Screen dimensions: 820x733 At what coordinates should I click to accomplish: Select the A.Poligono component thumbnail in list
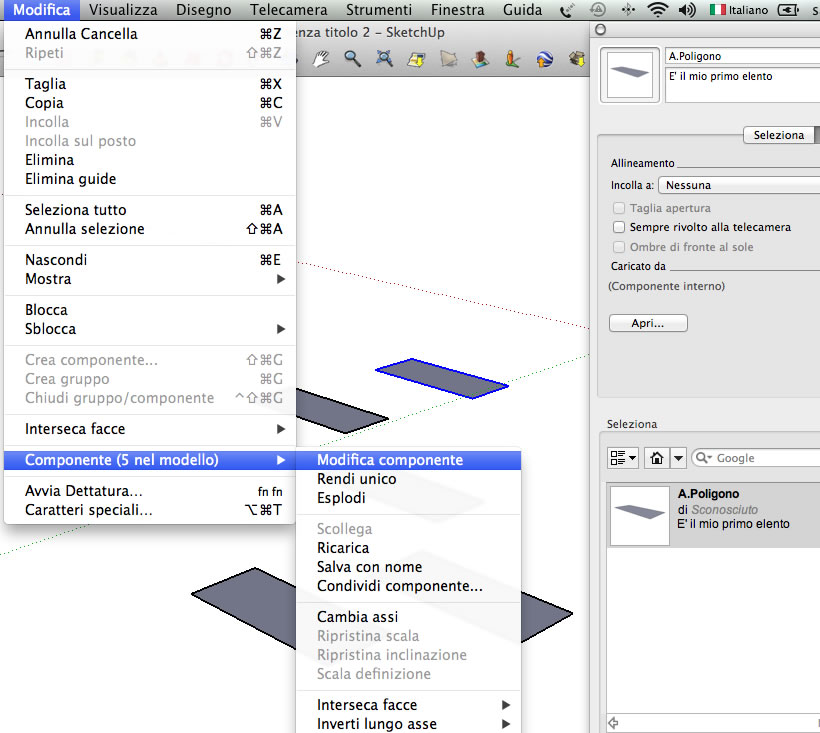pyautogui.click(x=639, y=516)
